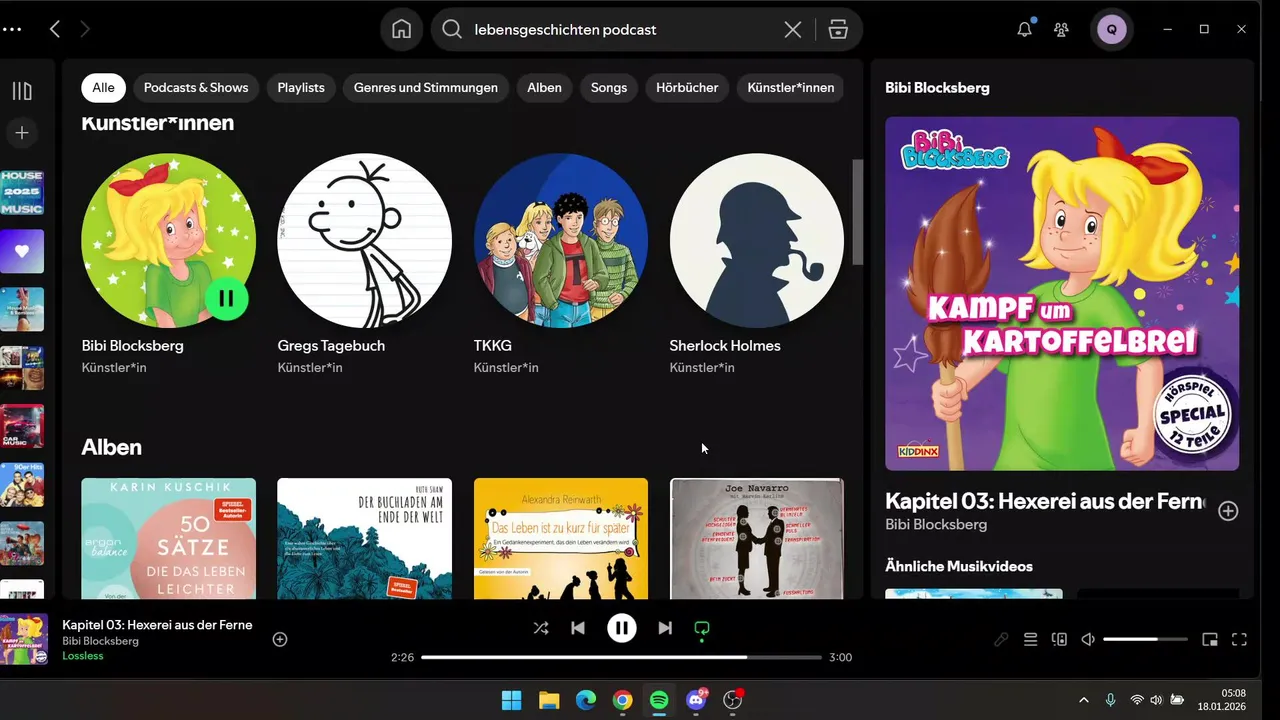This screenshot has width=1280, height=720.
Task: Open the three-dot app menu
Action: point(12,29)
